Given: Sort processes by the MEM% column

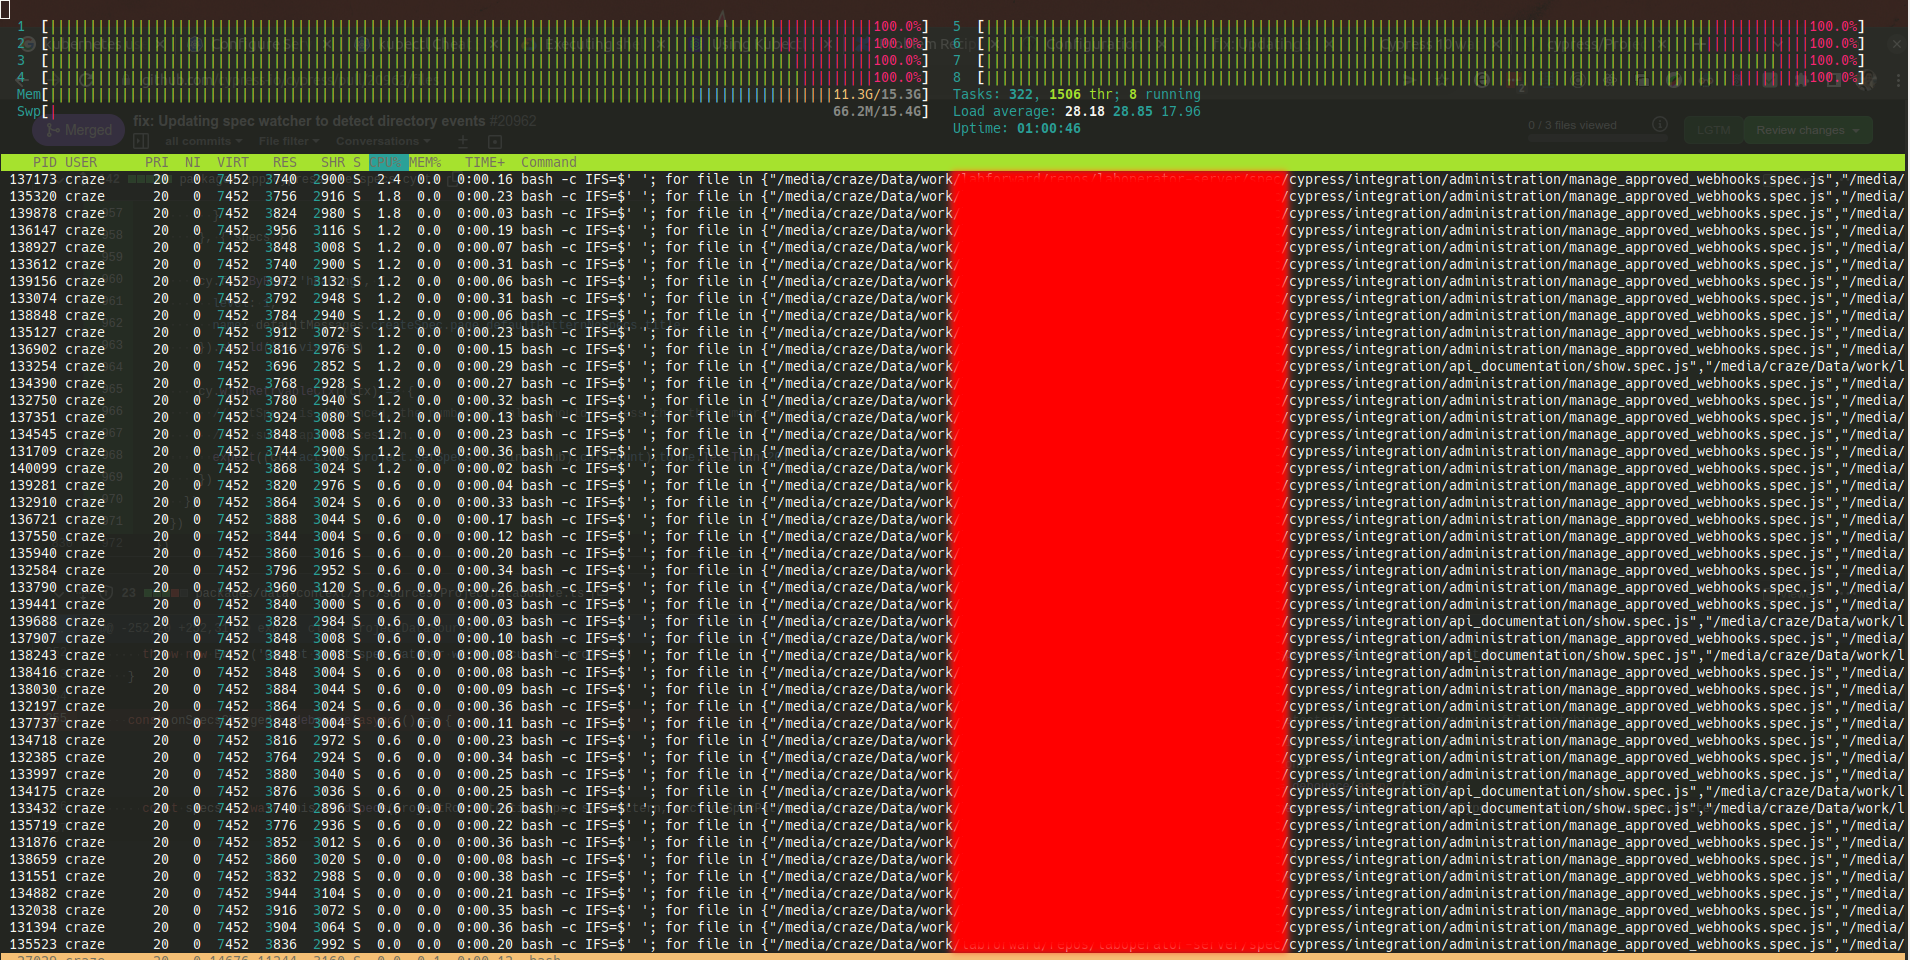Looking at the screenshot, I should point(424,162).
